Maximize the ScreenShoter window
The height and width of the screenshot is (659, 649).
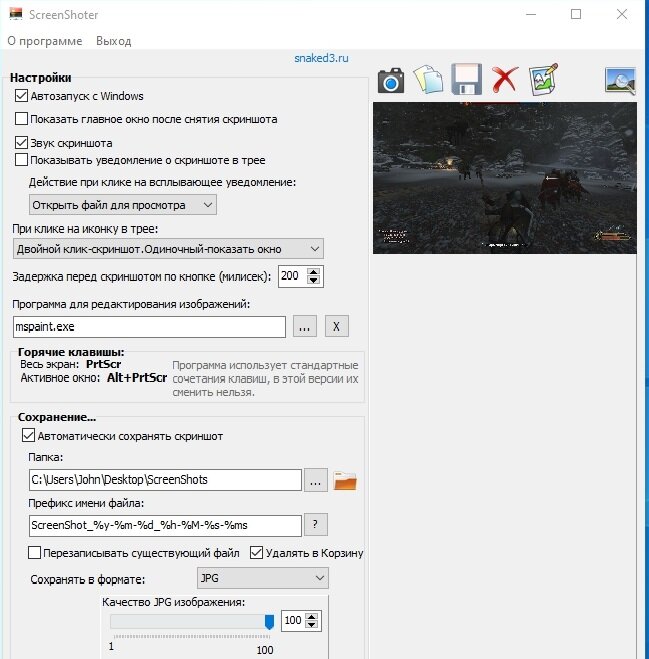(x=576, y=14)
